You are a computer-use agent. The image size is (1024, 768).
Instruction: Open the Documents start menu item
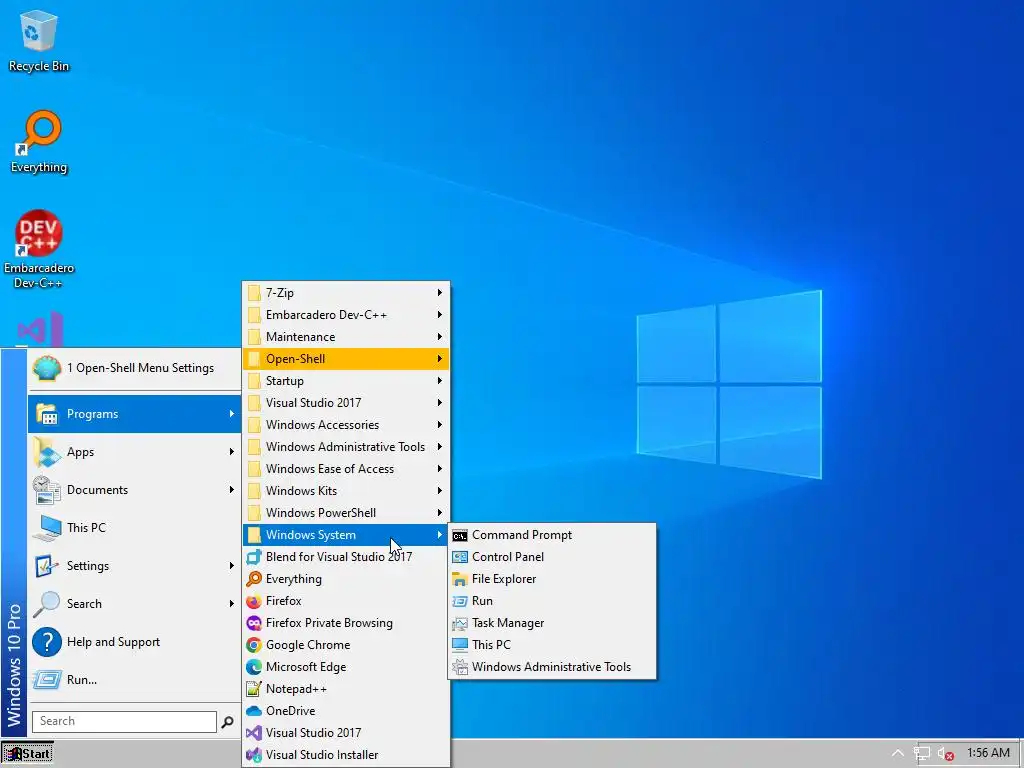(x=134, y=490)
